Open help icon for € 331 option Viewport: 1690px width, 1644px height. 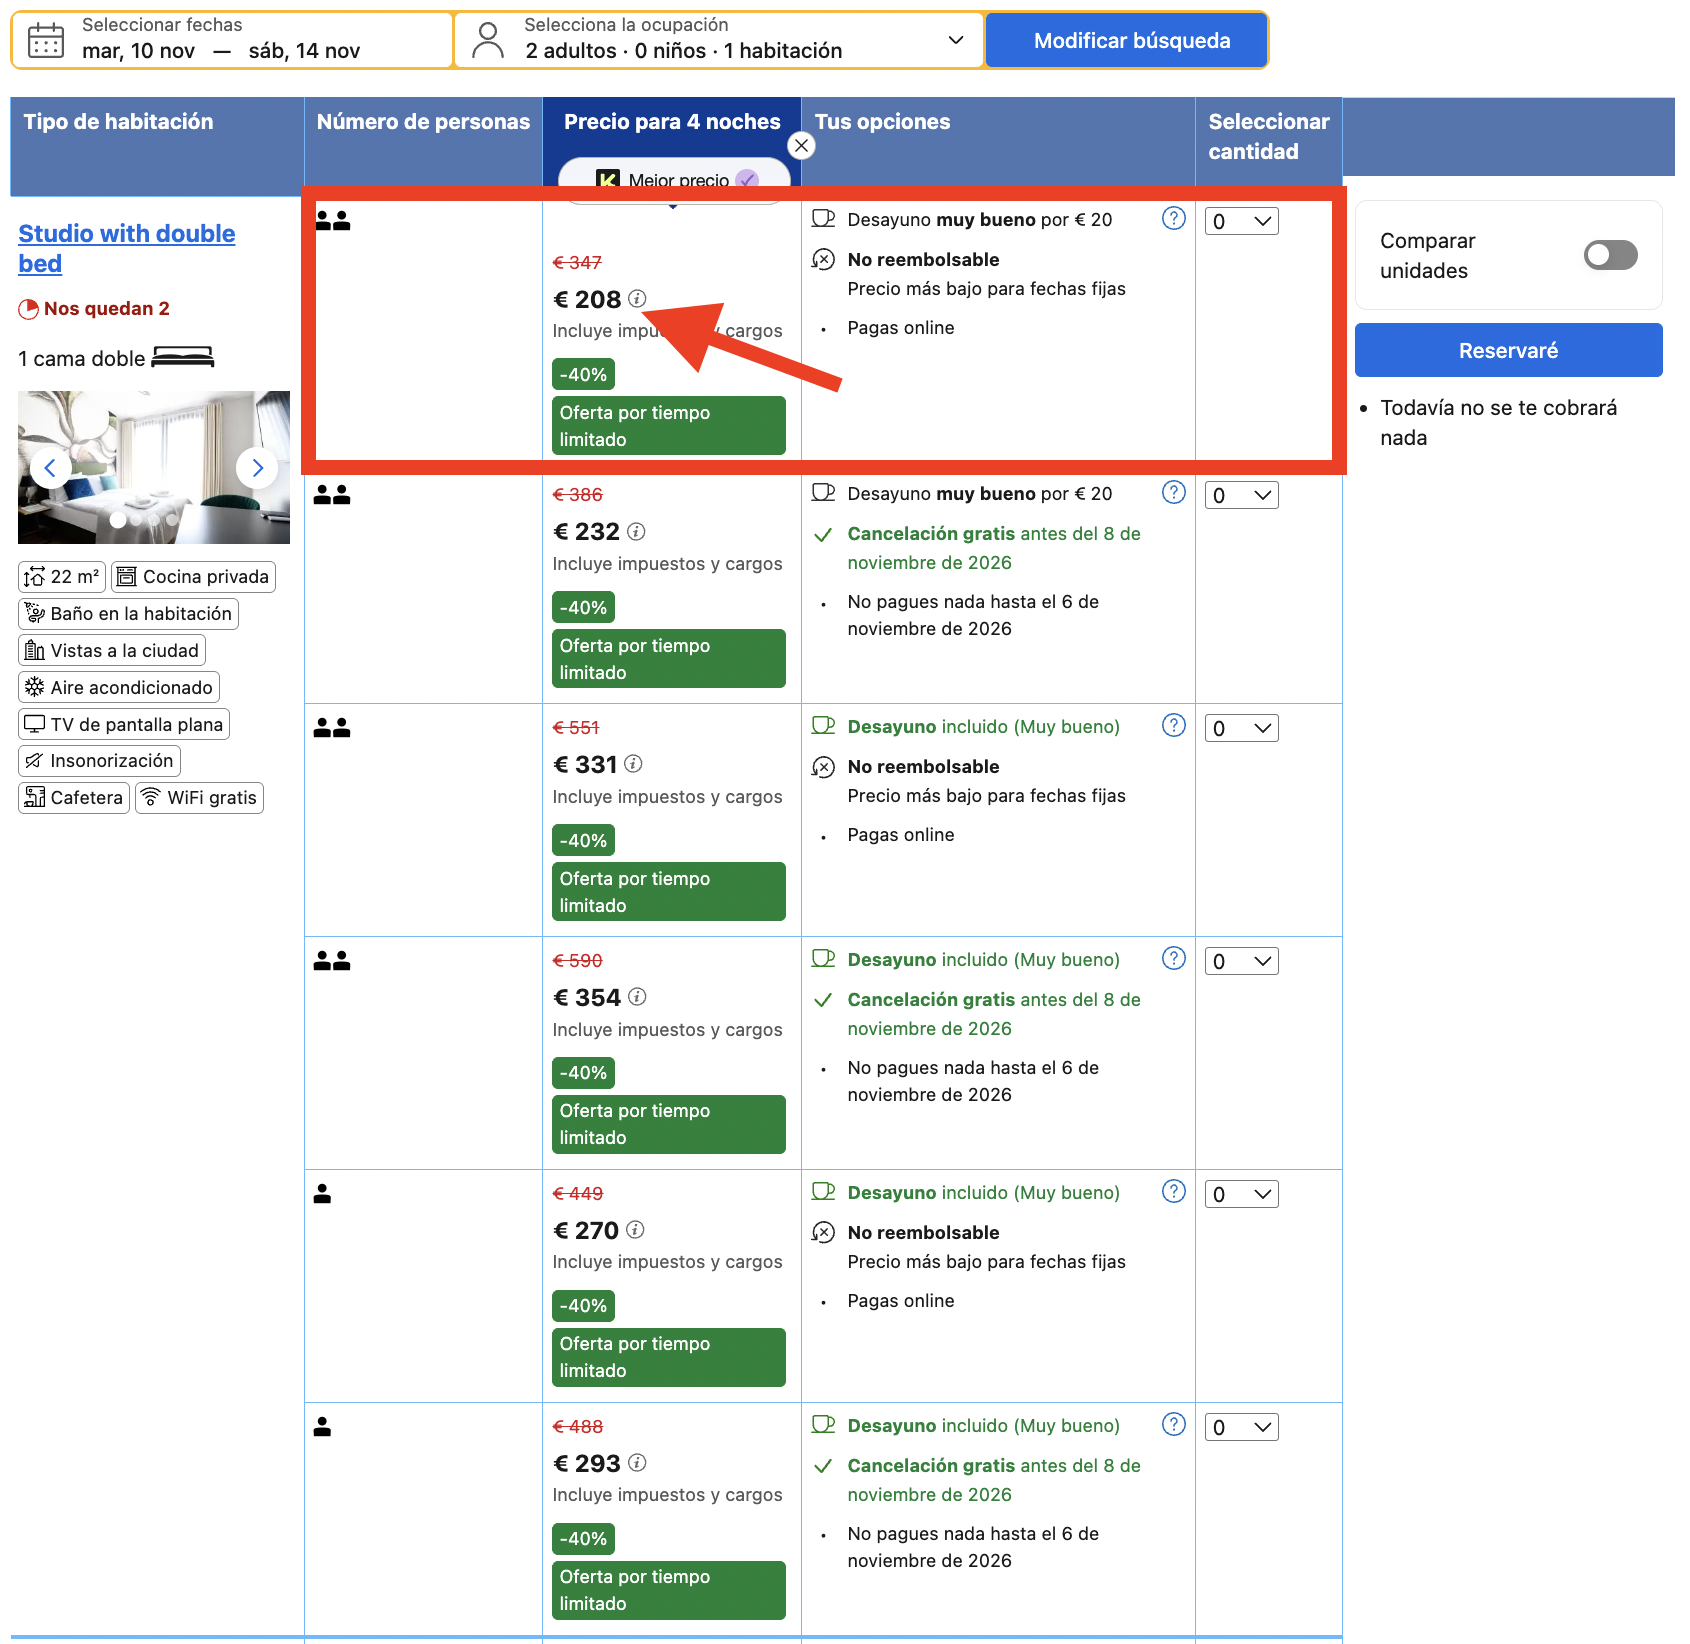[1174, 725]
